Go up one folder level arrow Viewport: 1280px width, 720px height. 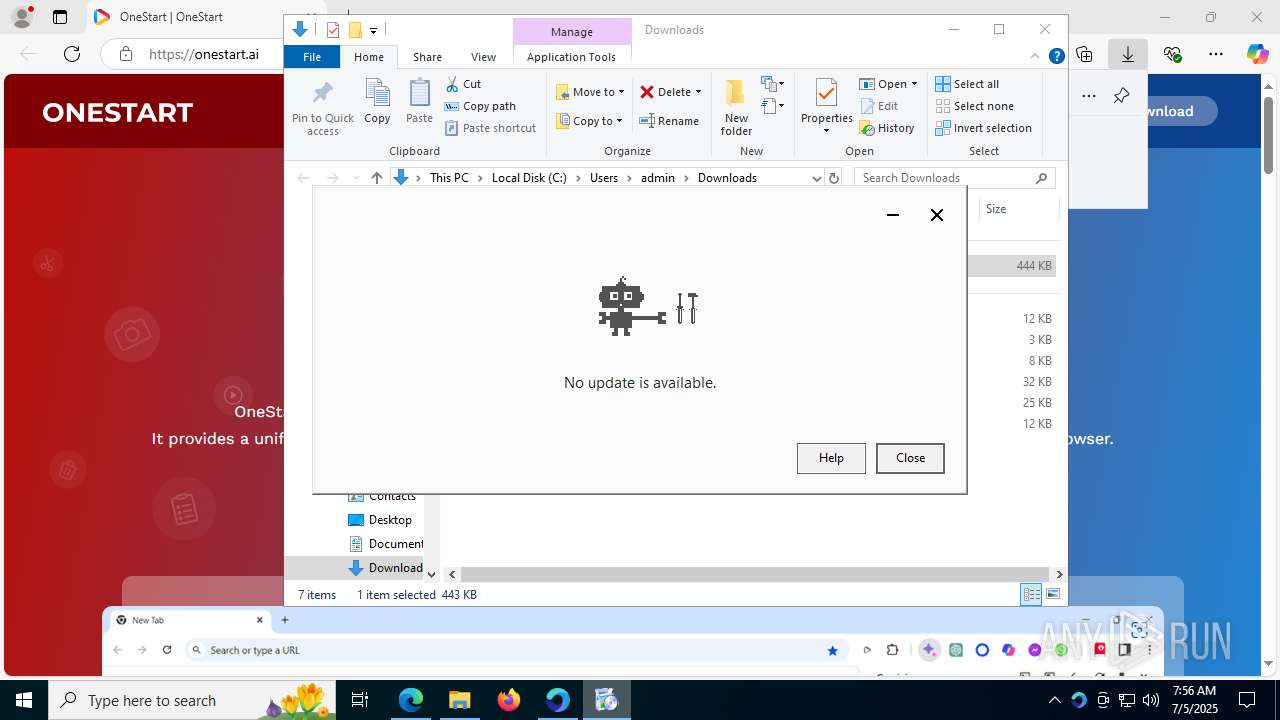pyautogui.click(x=376, y=178)
